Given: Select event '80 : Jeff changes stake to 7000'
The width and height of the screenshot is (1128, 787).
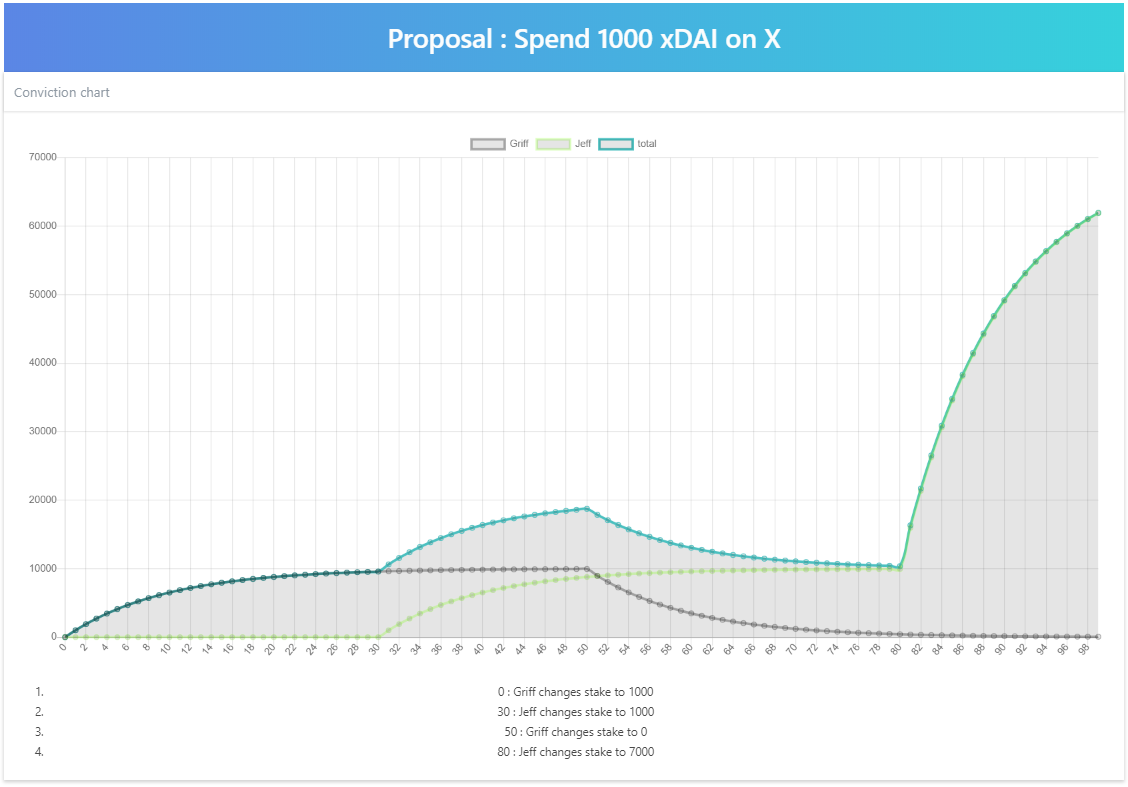Looking at the screenshot, I should point(575,752).
